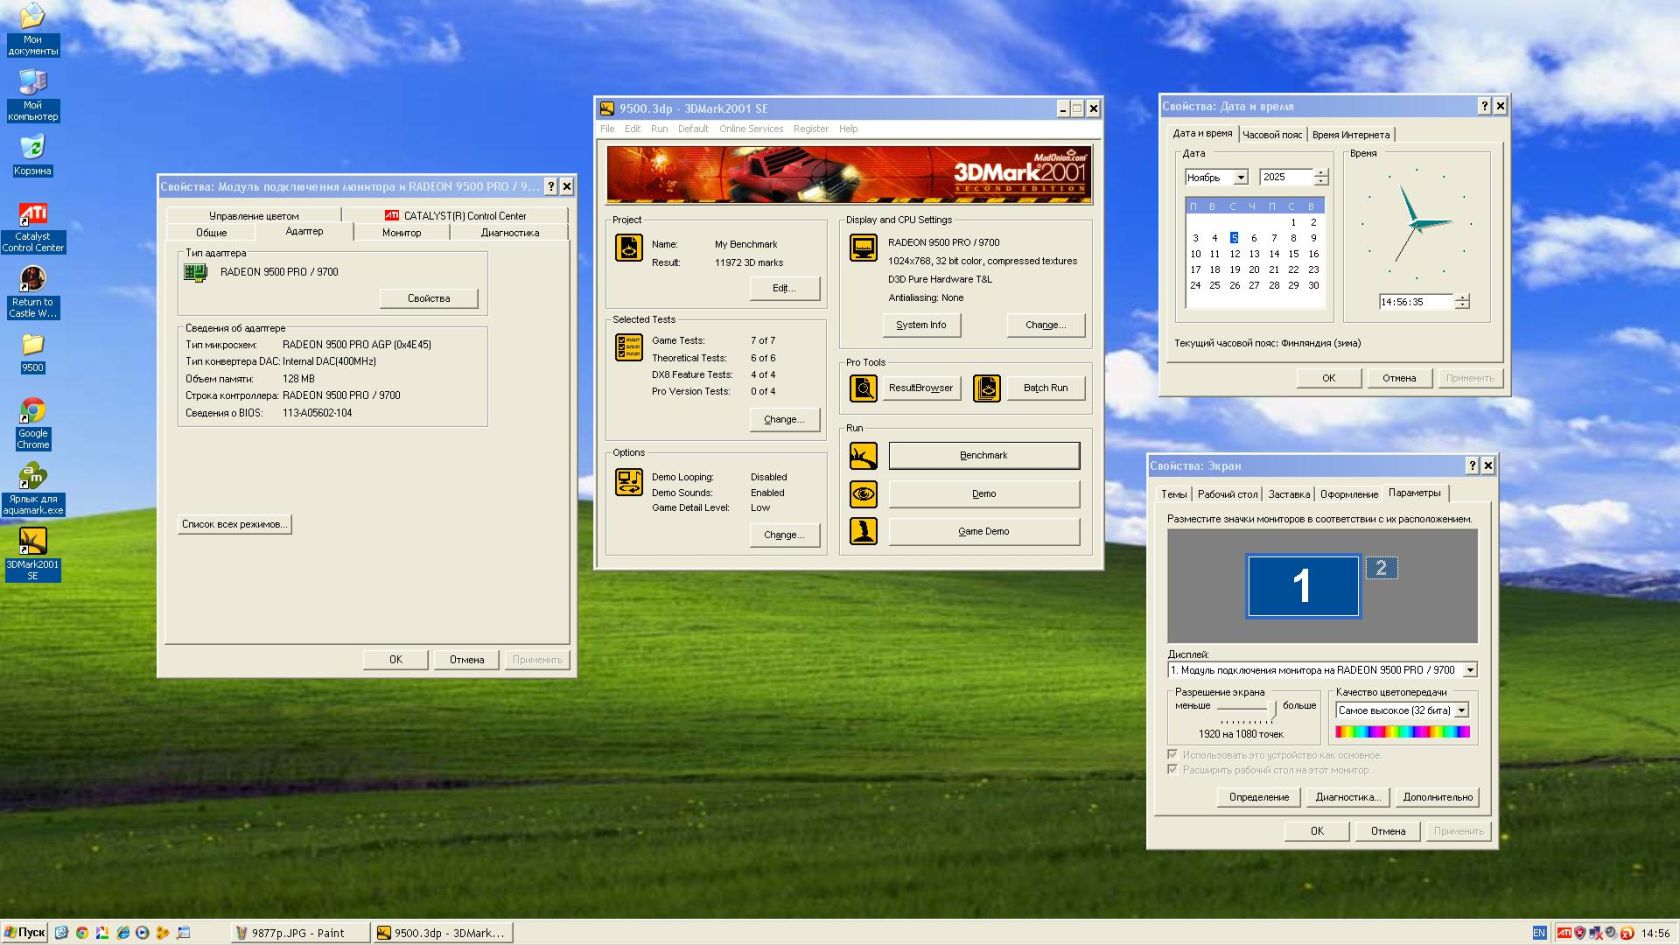Viewport: 1680px width, 945px height.
Task: Click the Свойства button under adapter type
Action: pyautogui.click(x=429, y=299)
